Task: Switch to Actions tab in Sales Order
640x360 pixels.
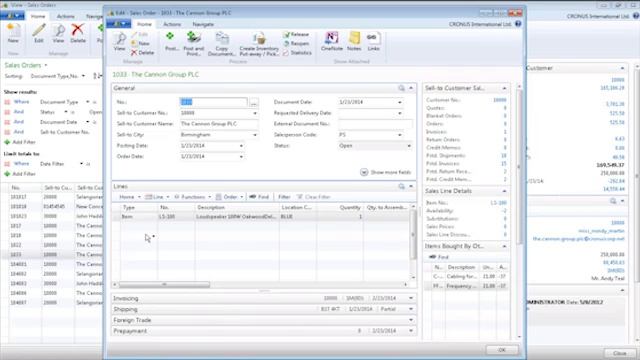Action: [x=172, y=24]
